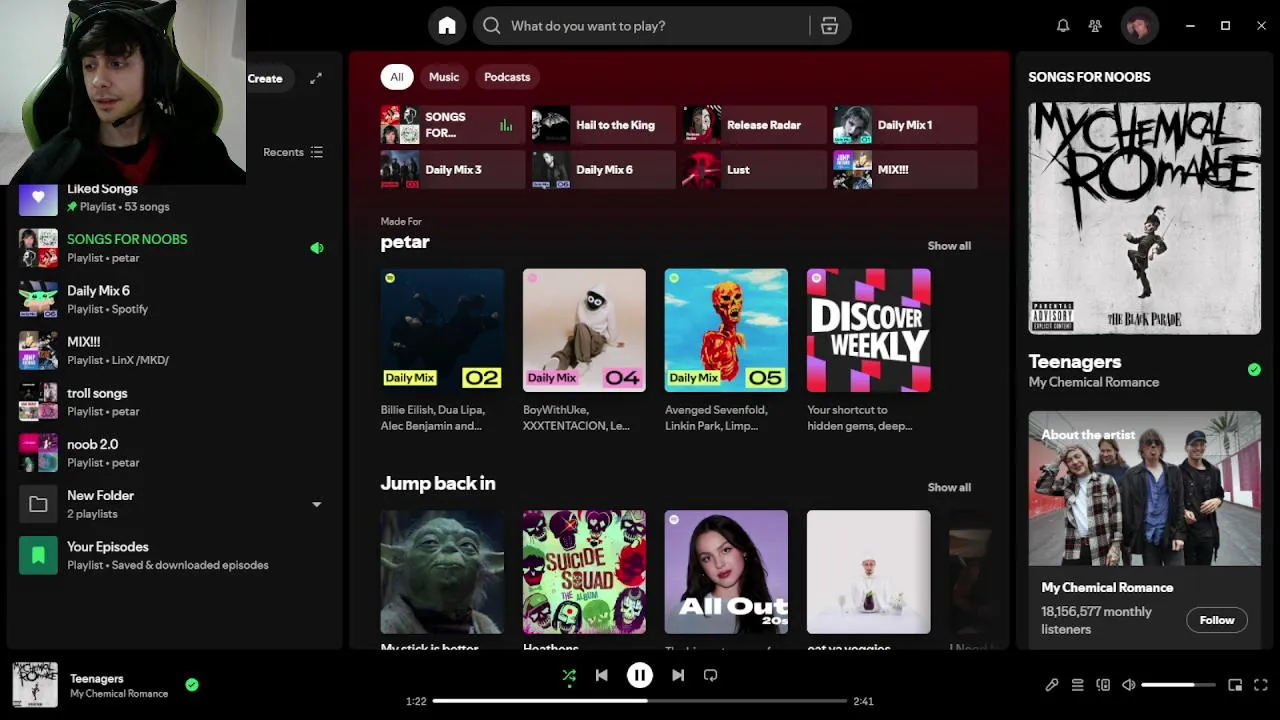Viewport: 1280px width, 720px height.
Task: Open the play queue
Action: click(1077, 685)
